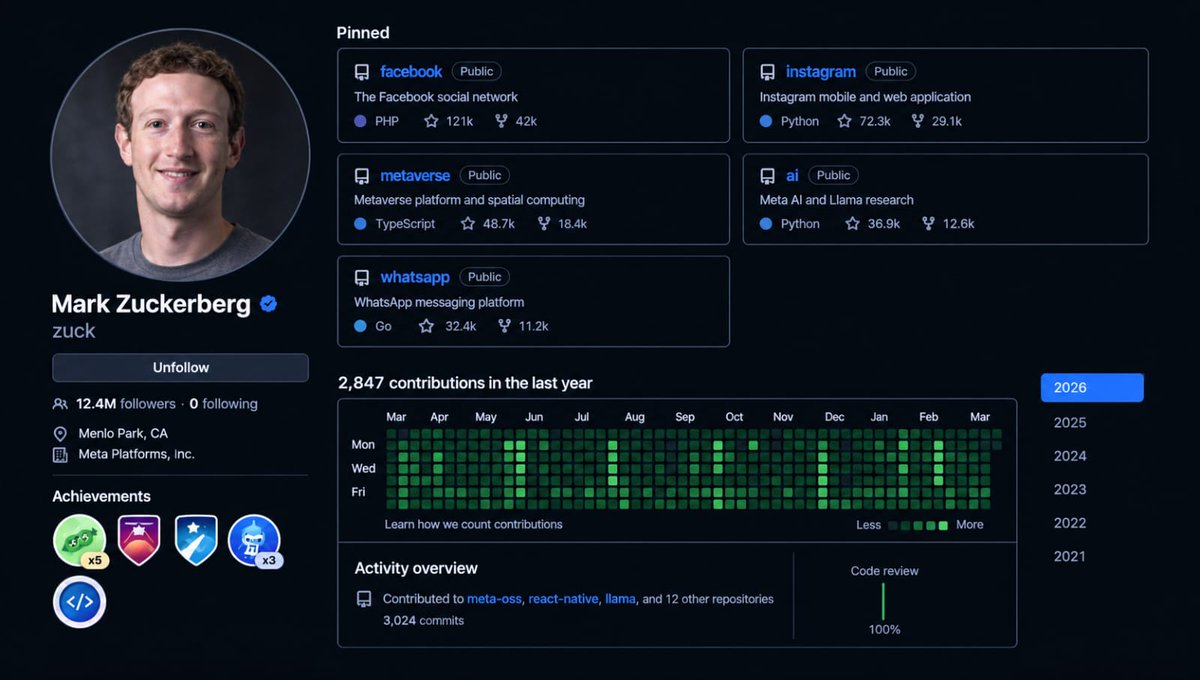1200x680 pixels.
Task: Click the repository icon beside instagram
Action: (x=767, y=72)
